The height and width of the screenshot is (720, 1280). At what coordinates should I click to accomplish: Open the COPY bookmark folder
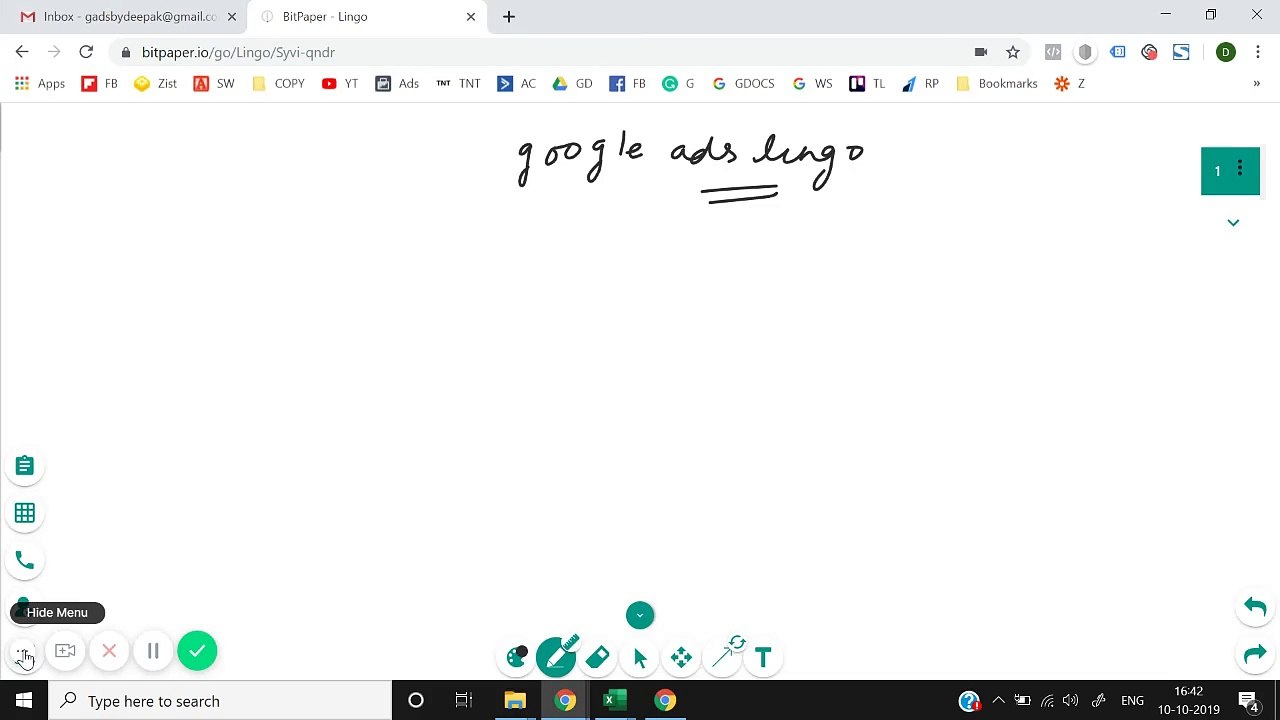pos(278,84)
